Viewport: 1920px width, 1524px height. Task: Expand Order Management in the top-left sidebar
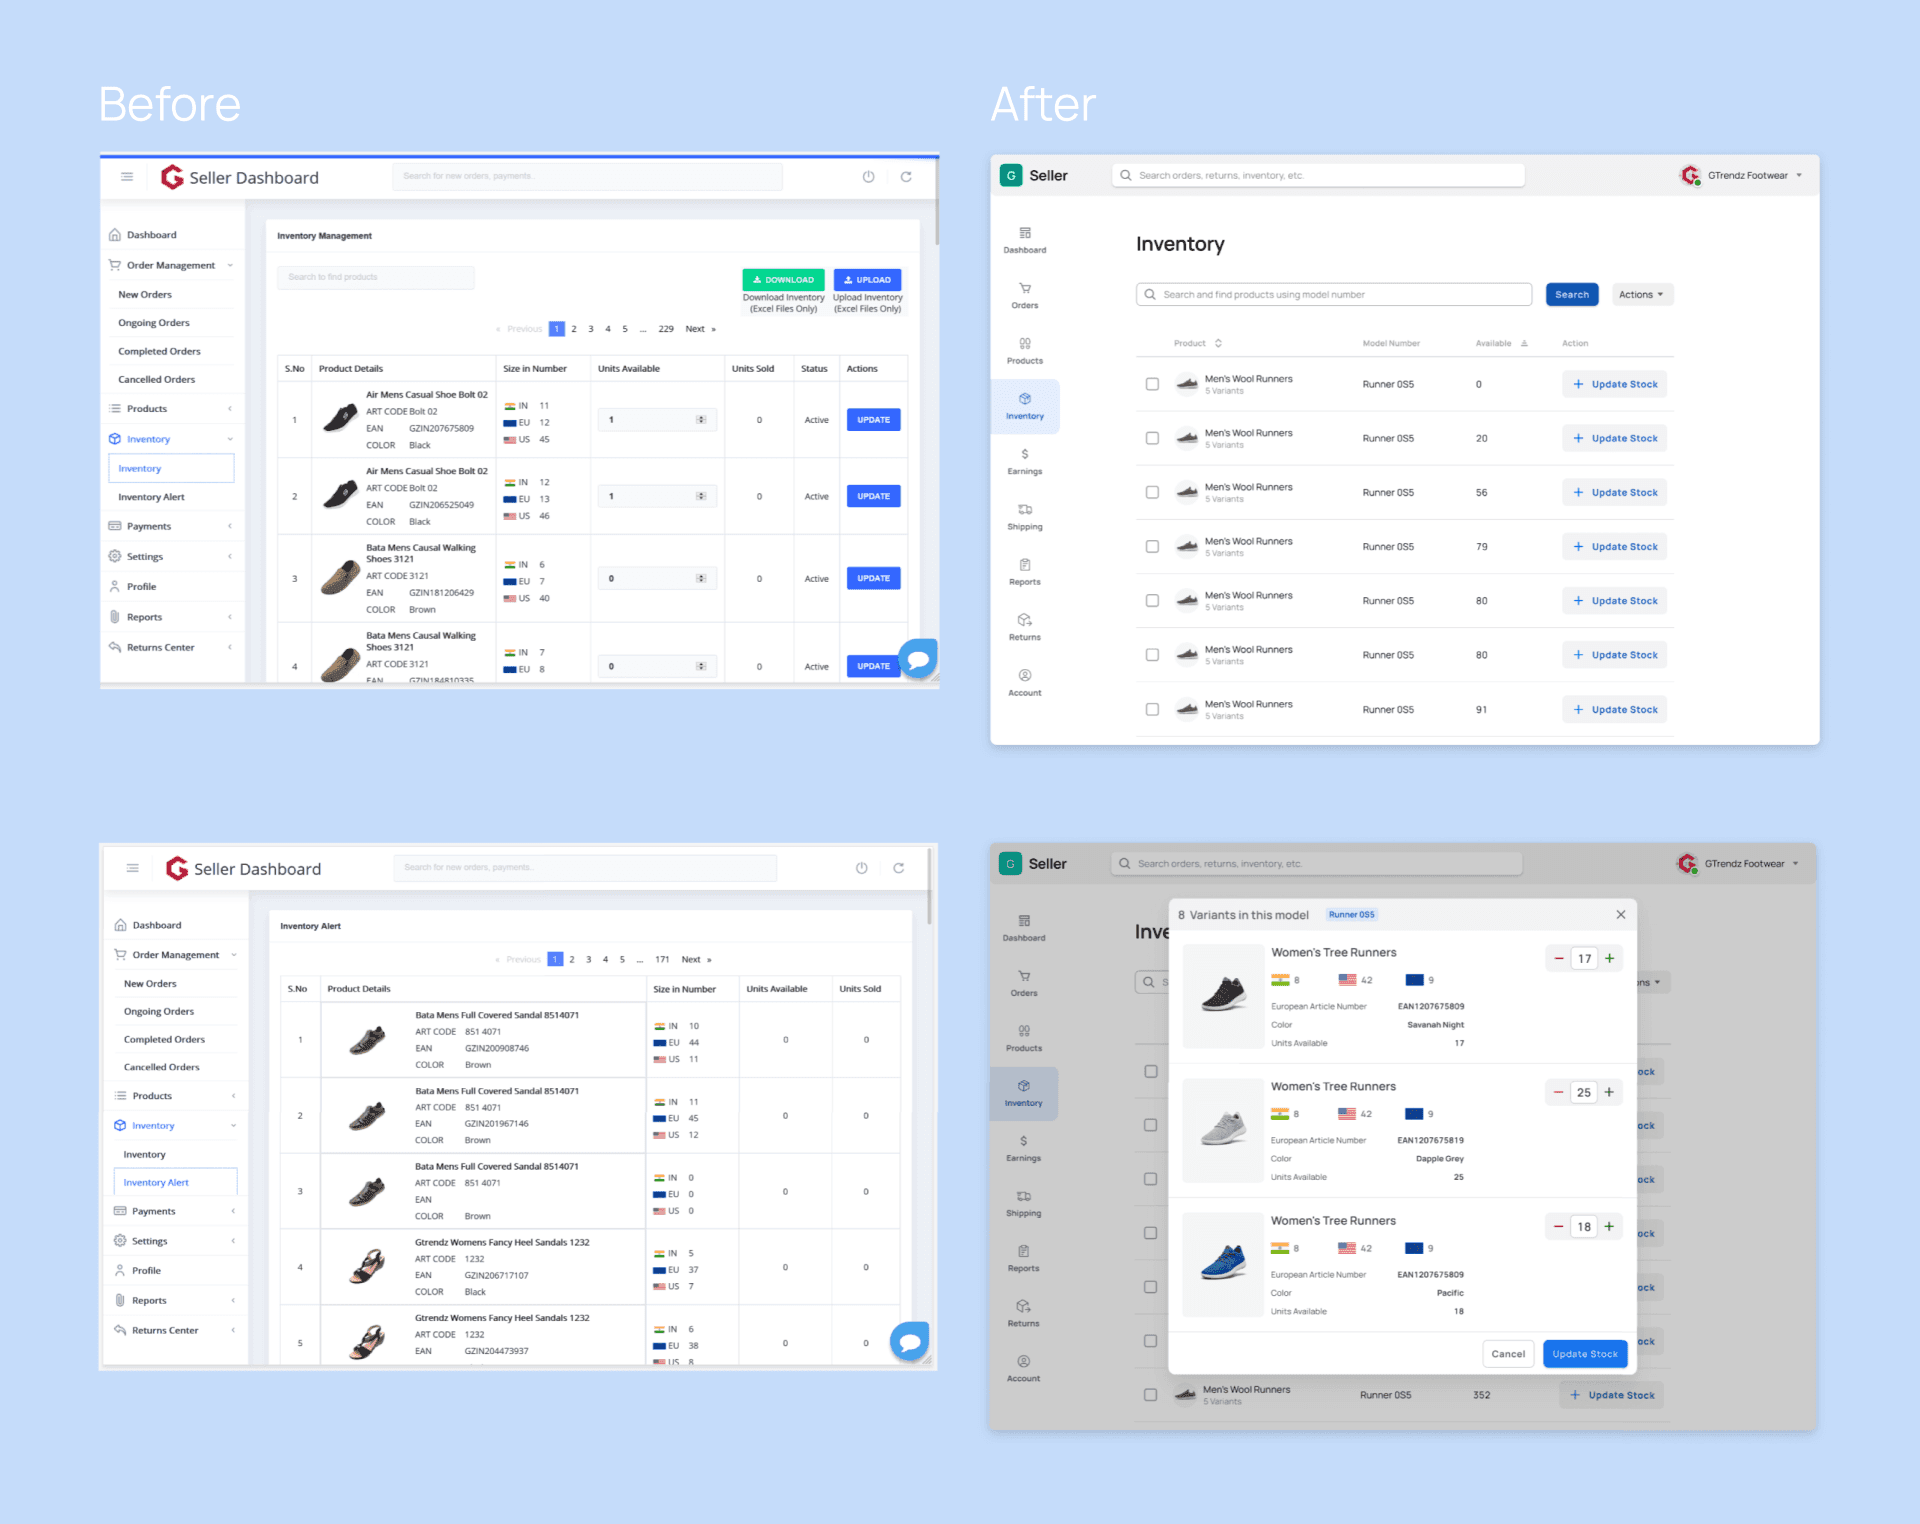[171, 266]
